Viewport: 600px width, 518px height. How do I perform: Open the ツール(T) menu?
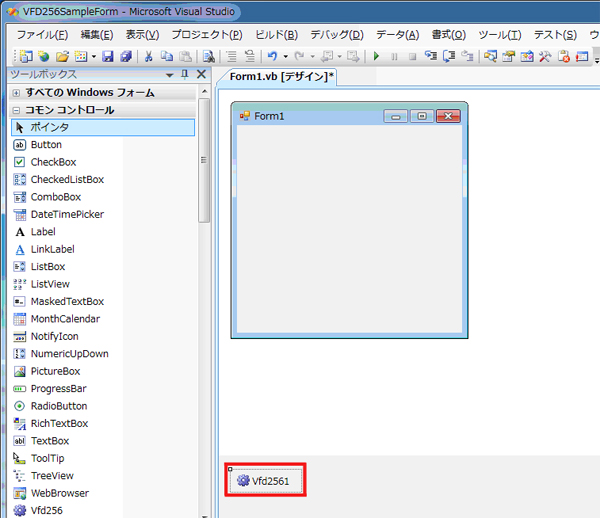pyautogui.click(x=500, y=35)
